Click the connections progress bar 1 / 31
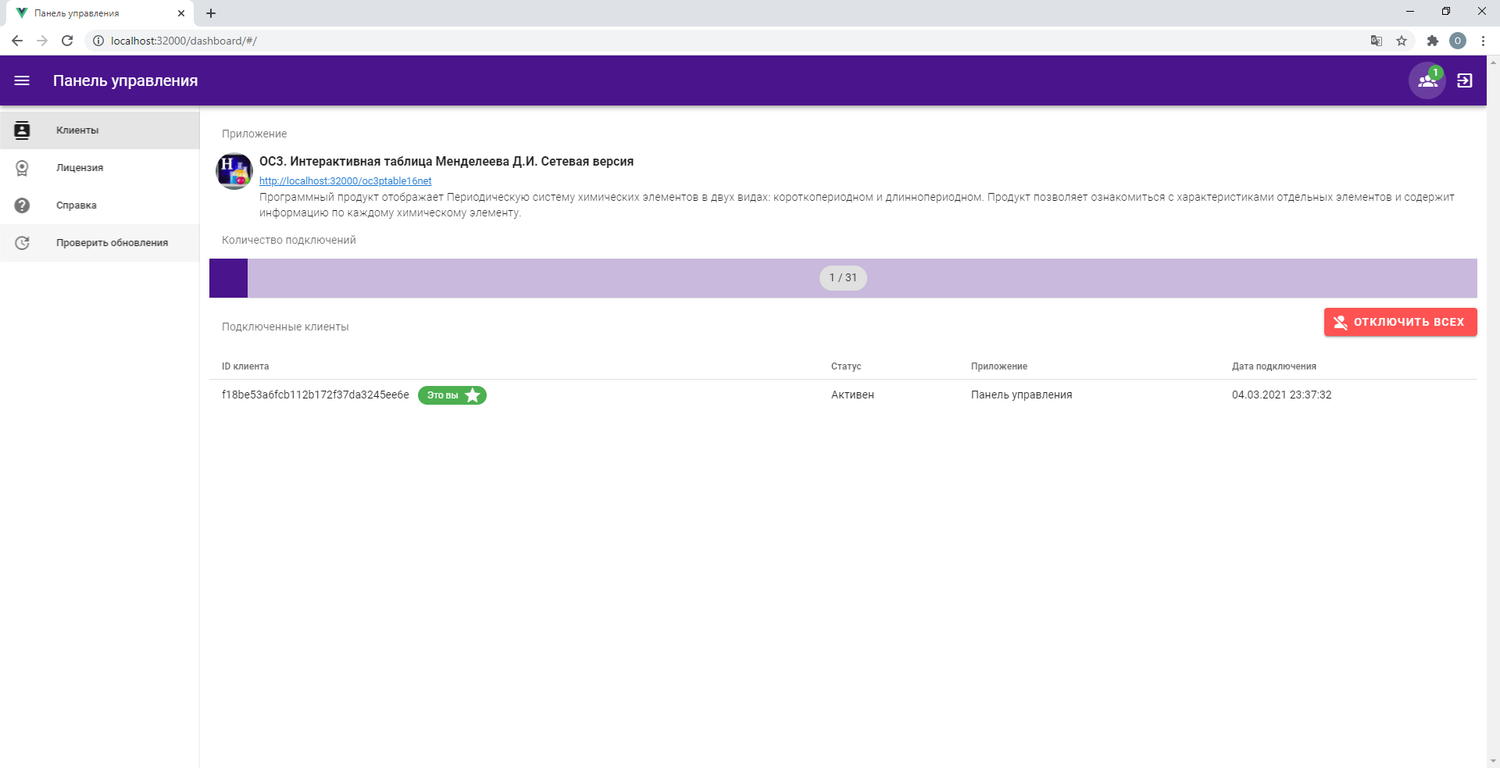This screenshot has height=768, width=1500. coord(843,278)
